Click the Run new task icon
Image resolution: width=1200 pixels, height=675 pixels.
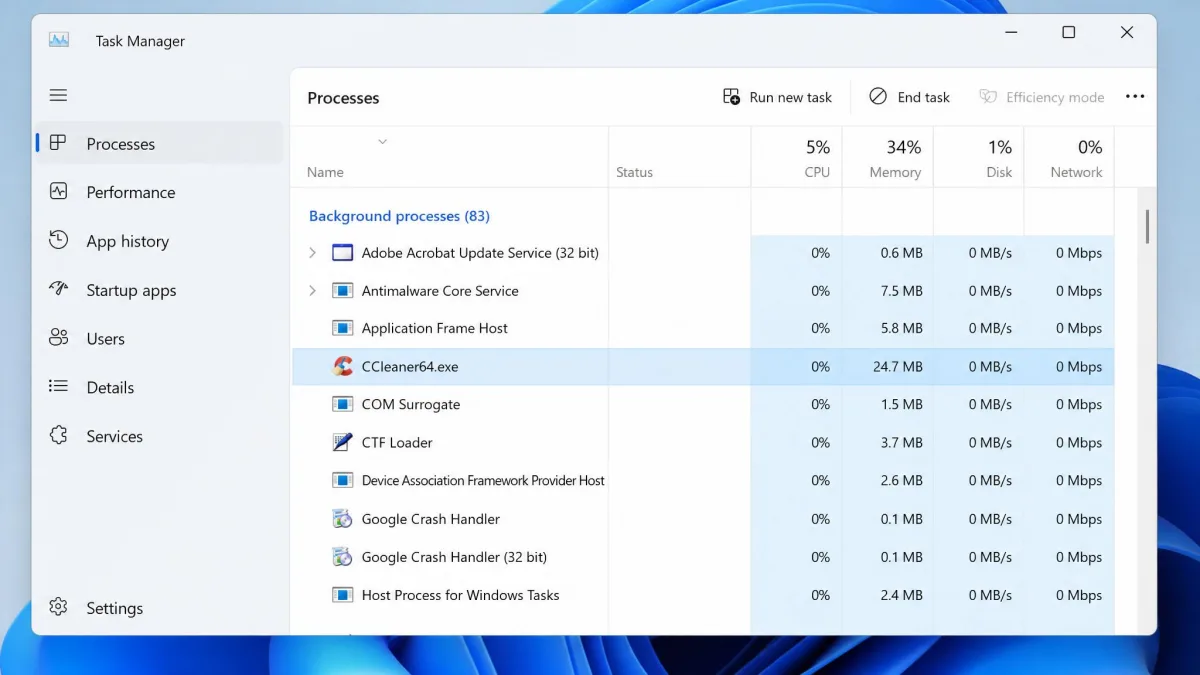click(731, 97)
